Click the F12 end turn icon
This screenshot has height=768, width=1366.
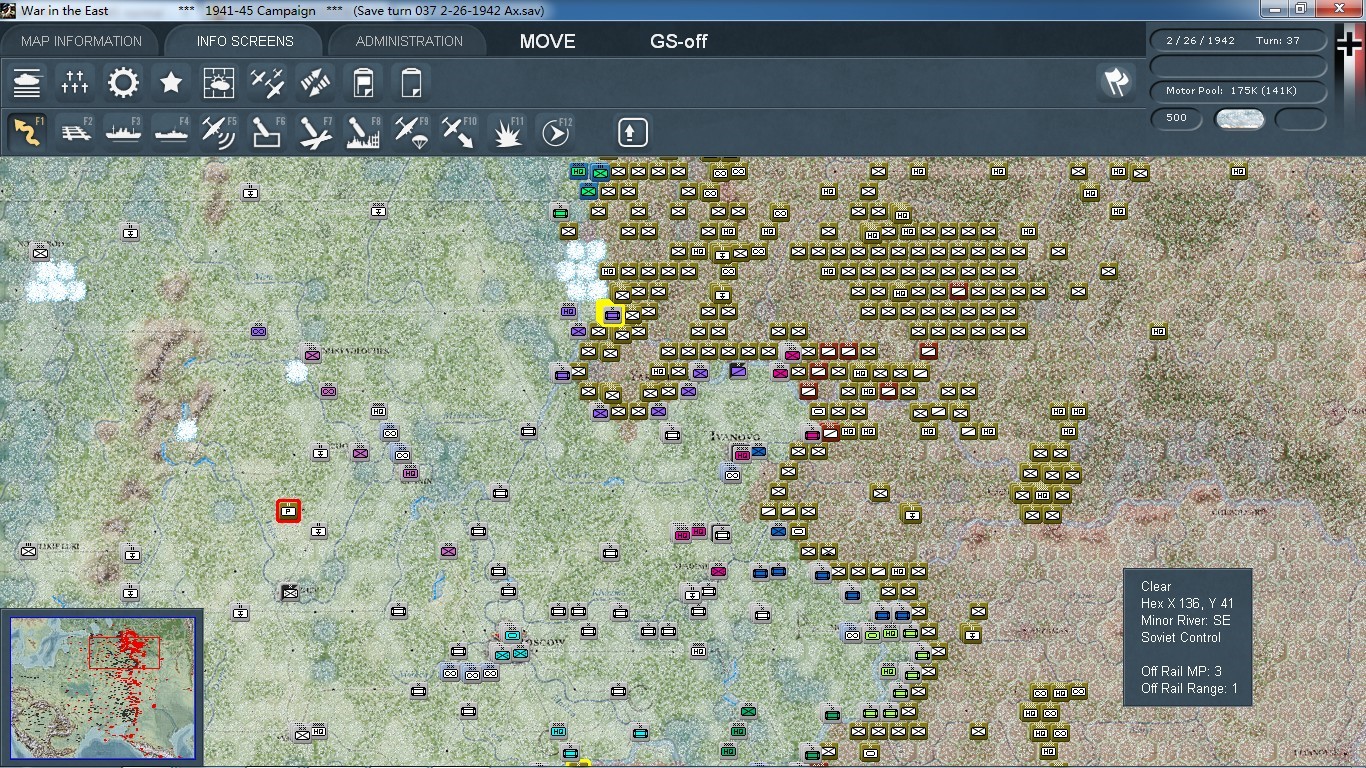click(x=555, y=132)
